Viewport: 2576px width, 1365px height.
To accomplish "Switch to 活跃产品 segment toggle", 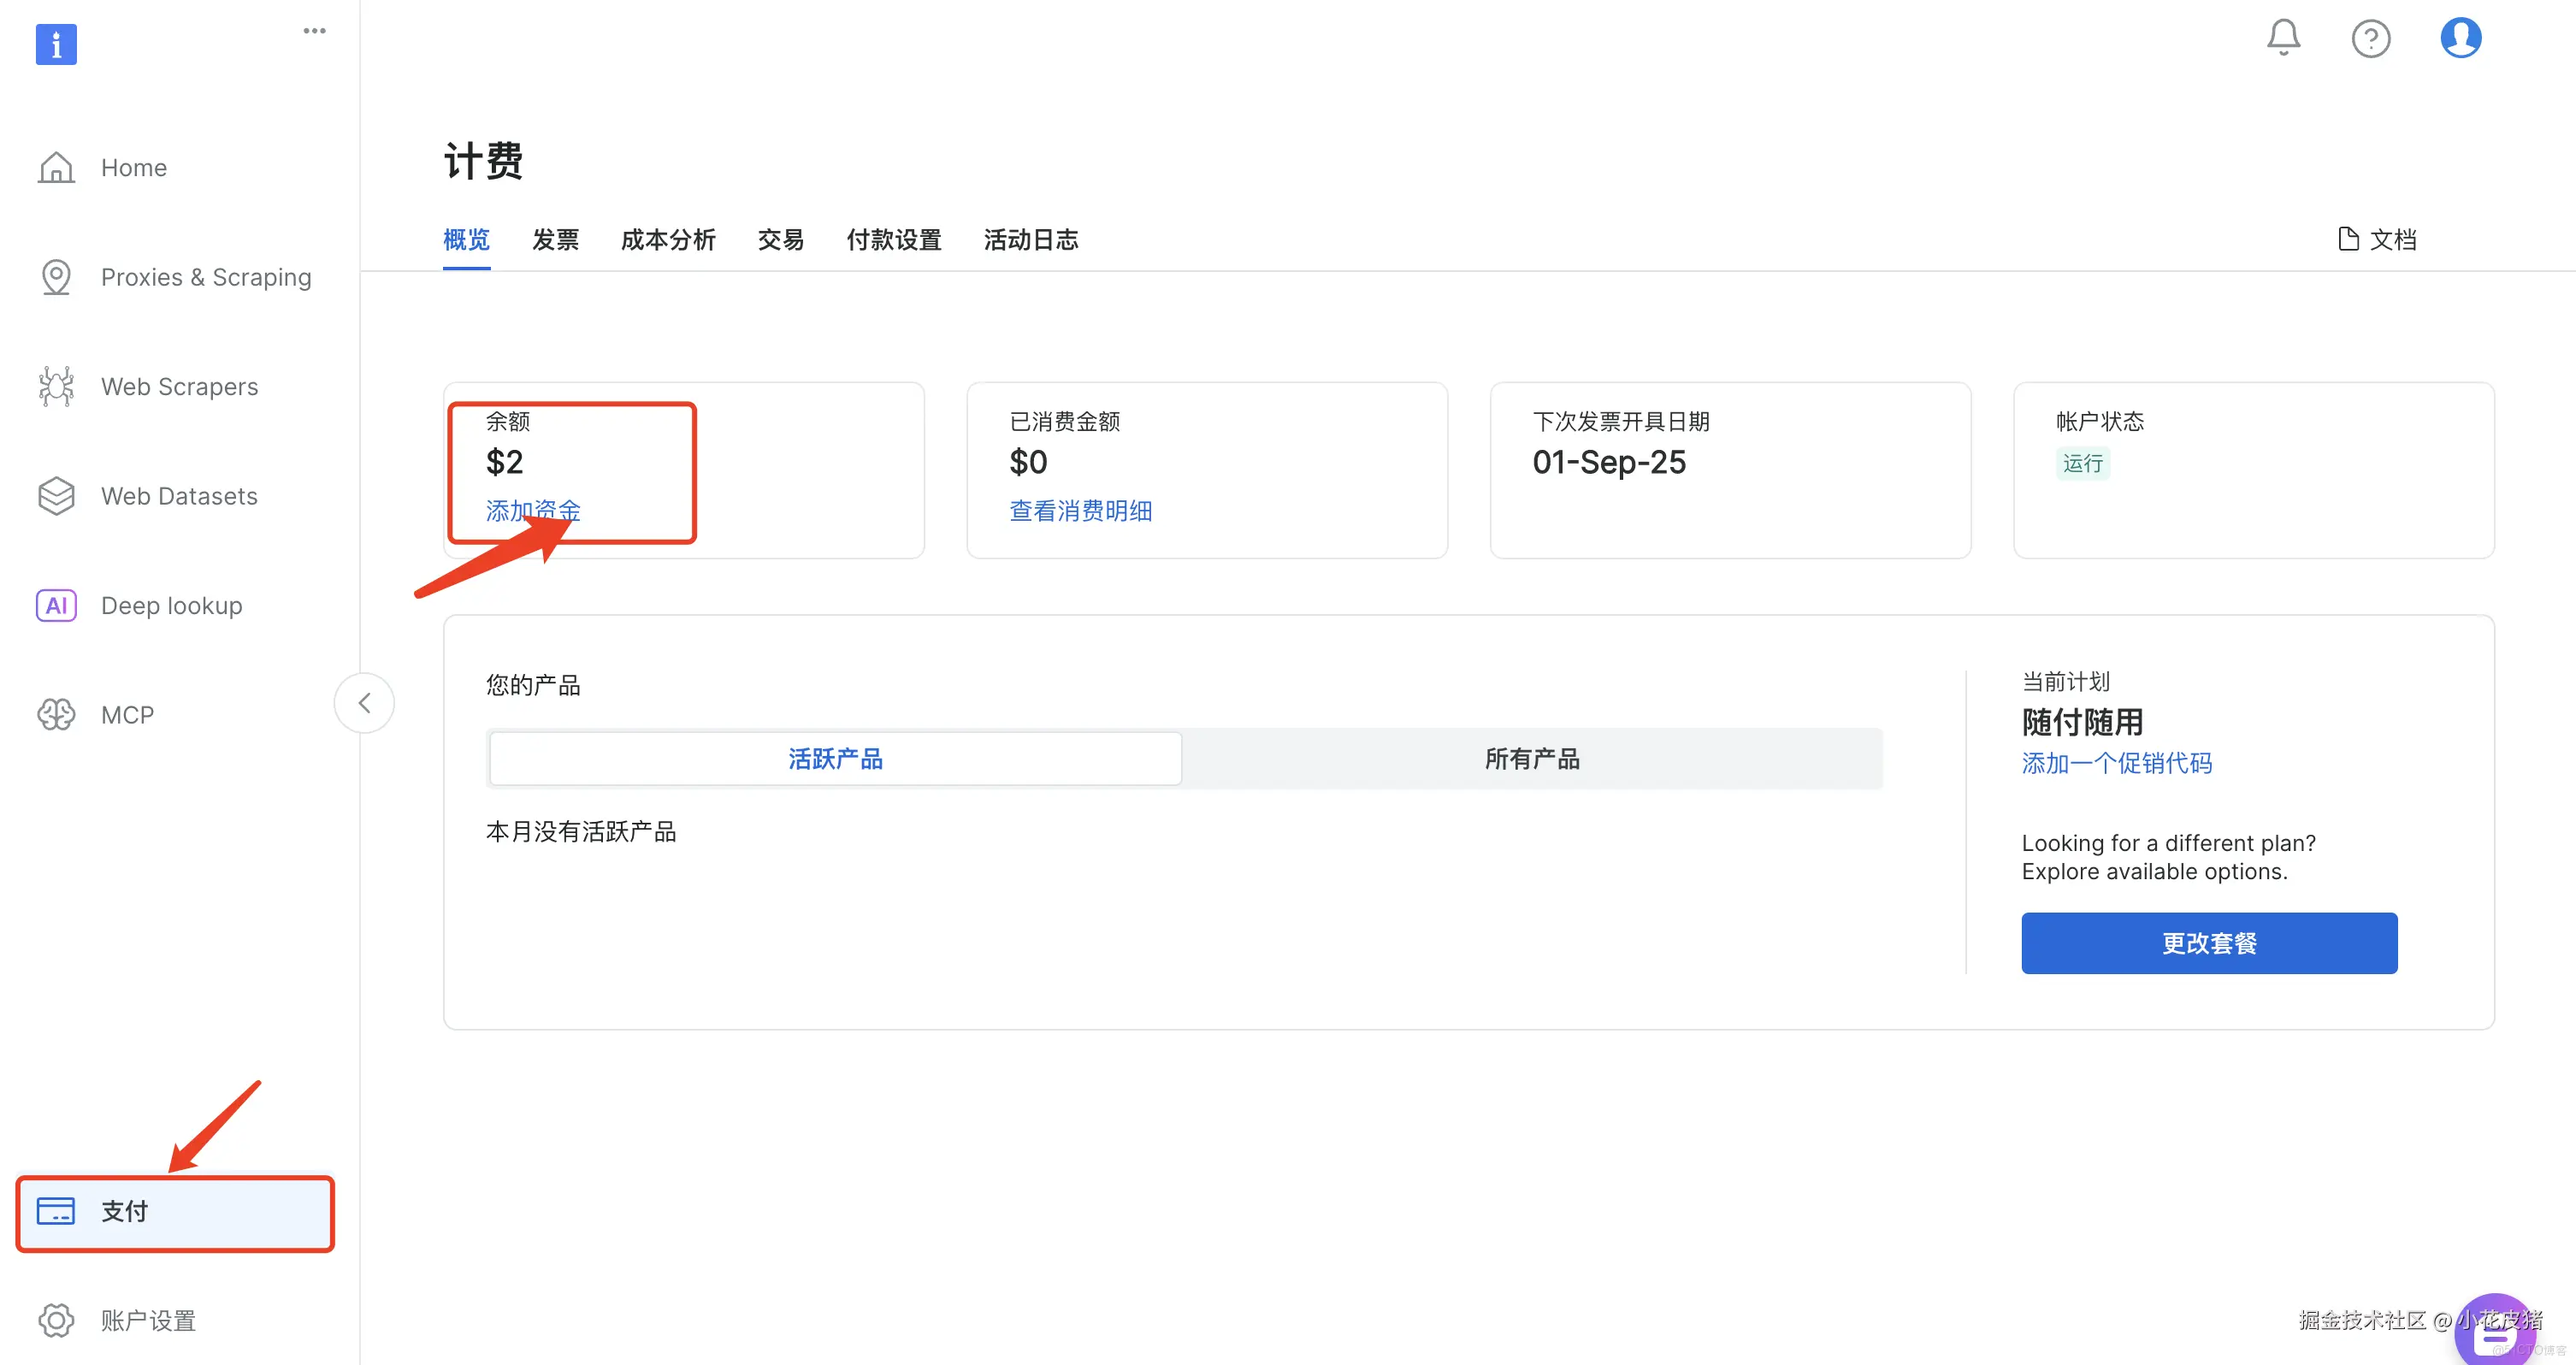I will [835, 759].
